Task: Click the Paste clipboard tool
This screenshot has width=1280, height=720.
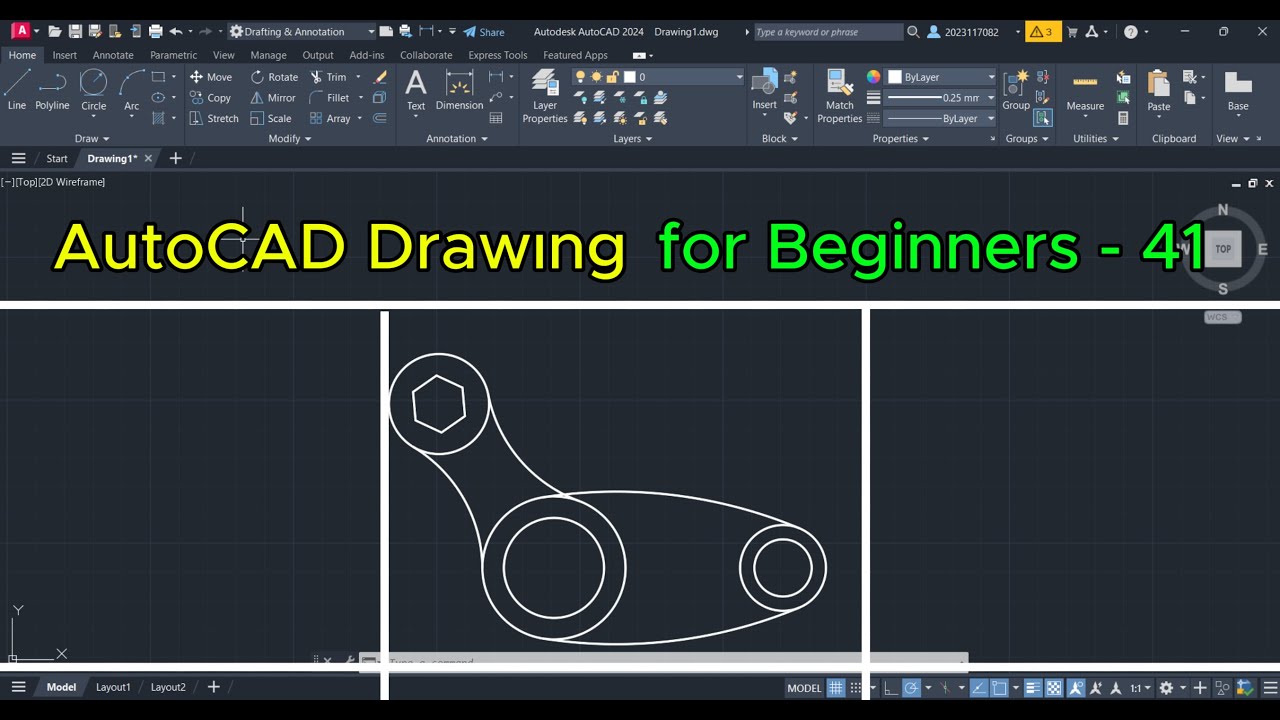Action: coord(1159,90)
